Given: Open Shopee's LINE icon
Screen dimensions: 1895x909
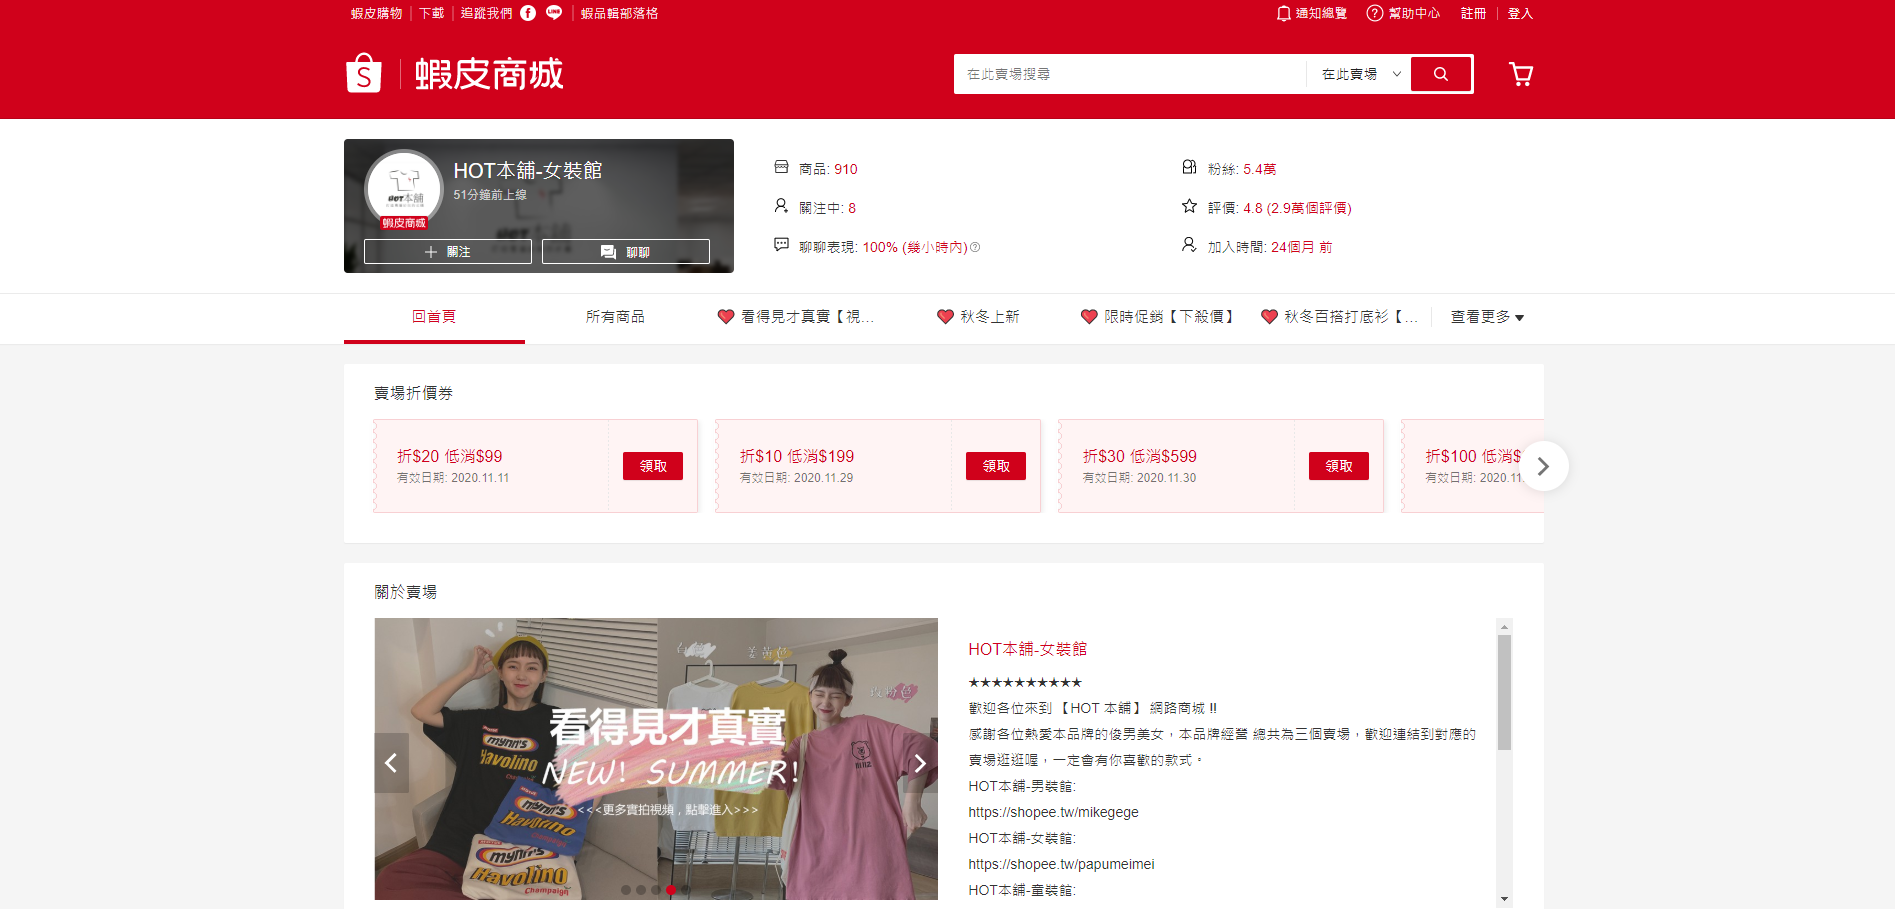Looking at the screenshot, I should coord(554,13).
